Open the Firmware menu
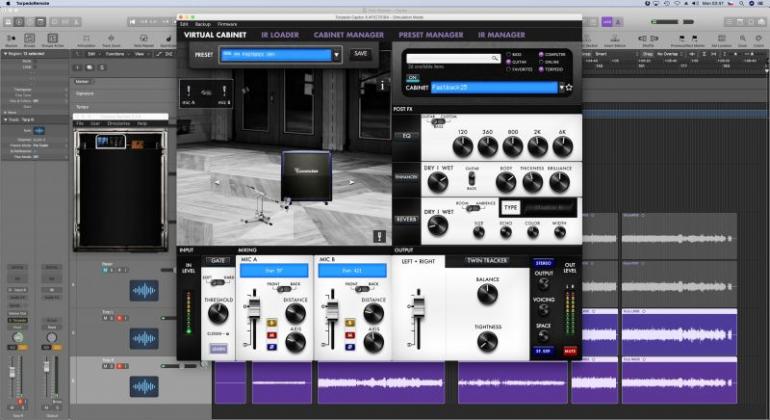 point(227,24)
